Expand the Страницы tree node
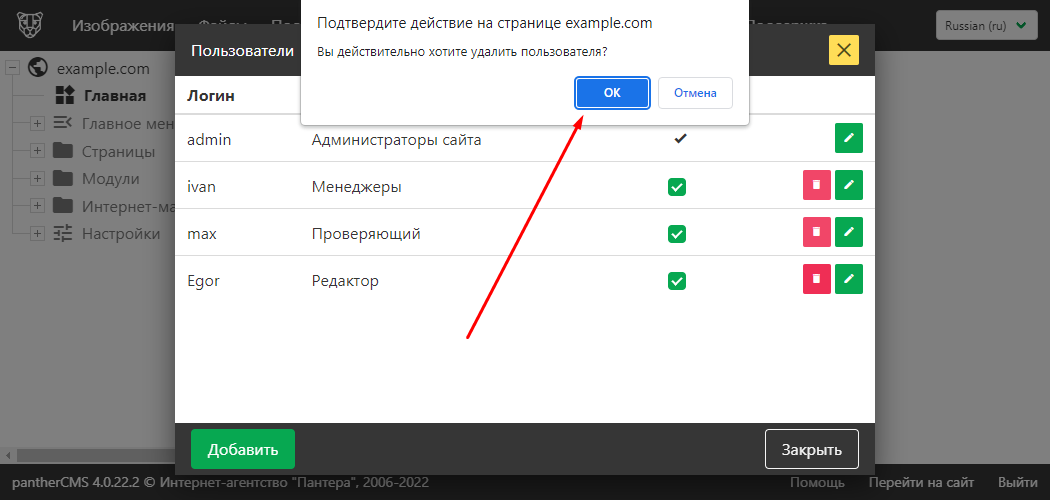Viewport: 1050px width, 500px height. click(38, 151)
